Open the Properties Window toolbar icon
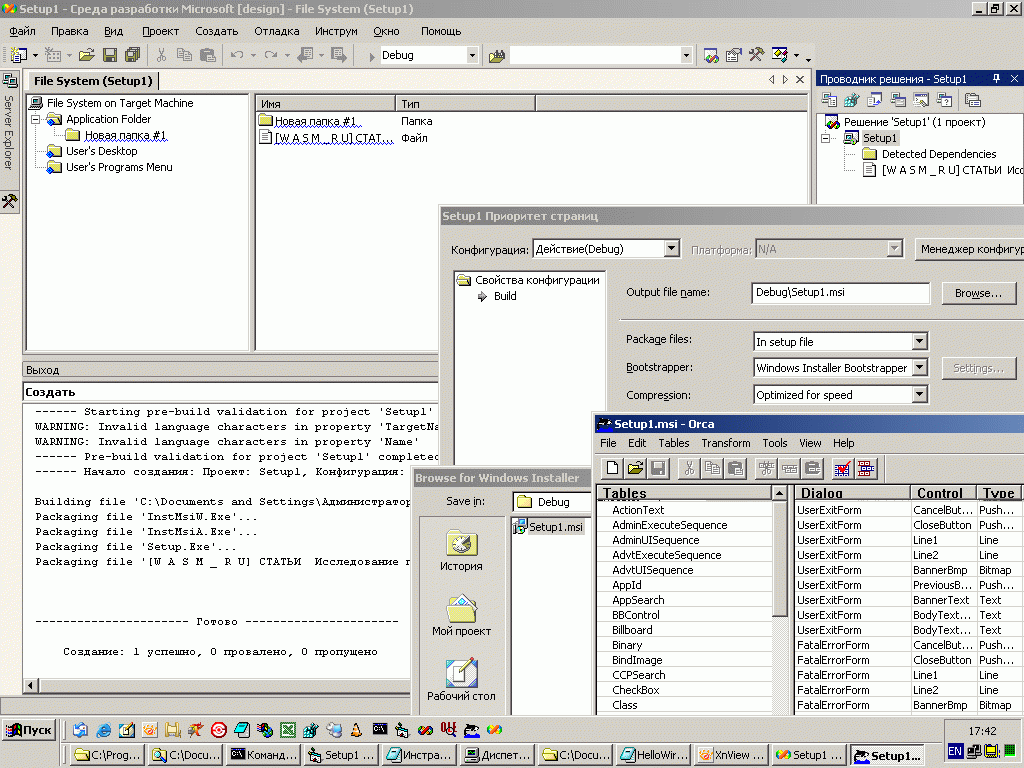This screenshot has height=768, width=1024. (733, 56)
